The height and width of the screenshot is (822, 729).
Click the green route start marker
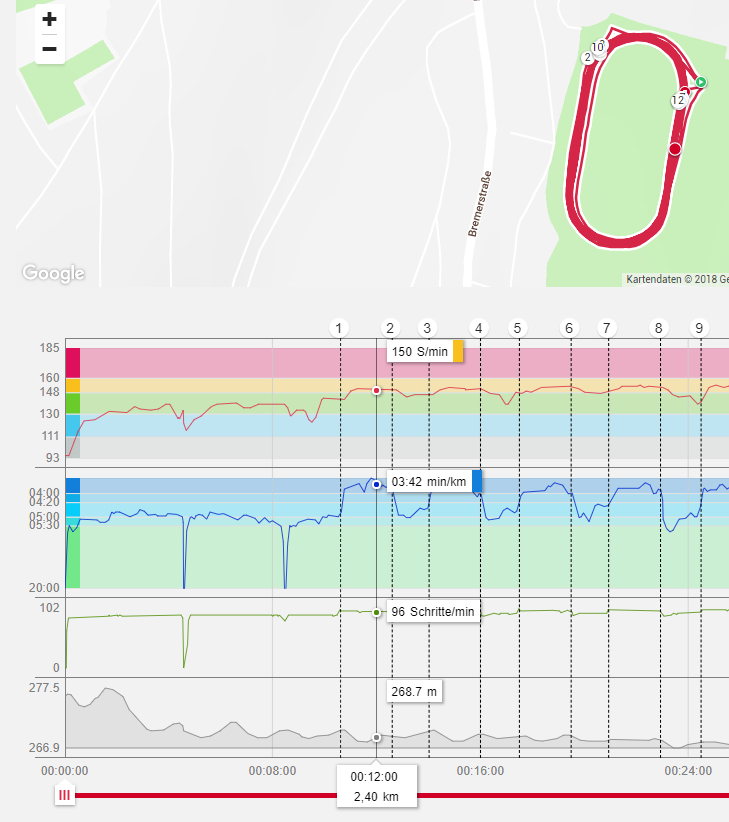coord(701,82)
